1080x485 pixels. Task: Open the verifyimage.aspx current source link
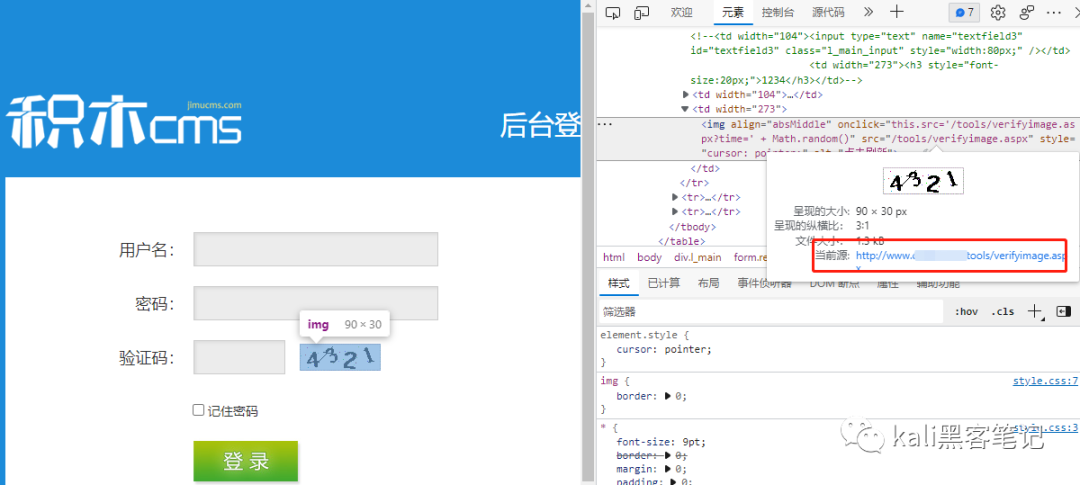(961, 256)
